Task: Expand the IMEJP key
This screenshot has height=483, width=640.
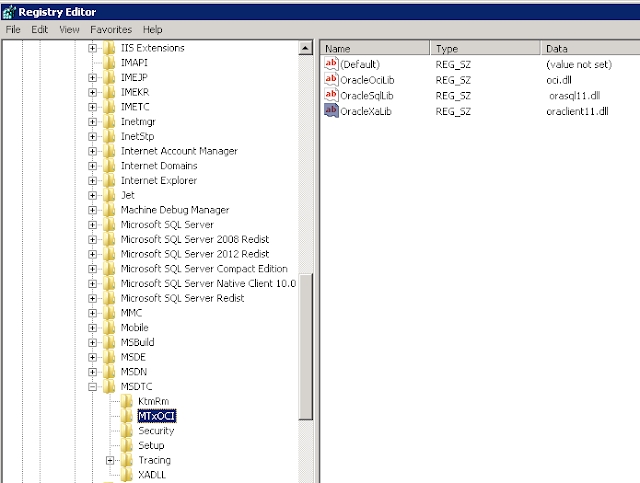Action: point(92,78)
